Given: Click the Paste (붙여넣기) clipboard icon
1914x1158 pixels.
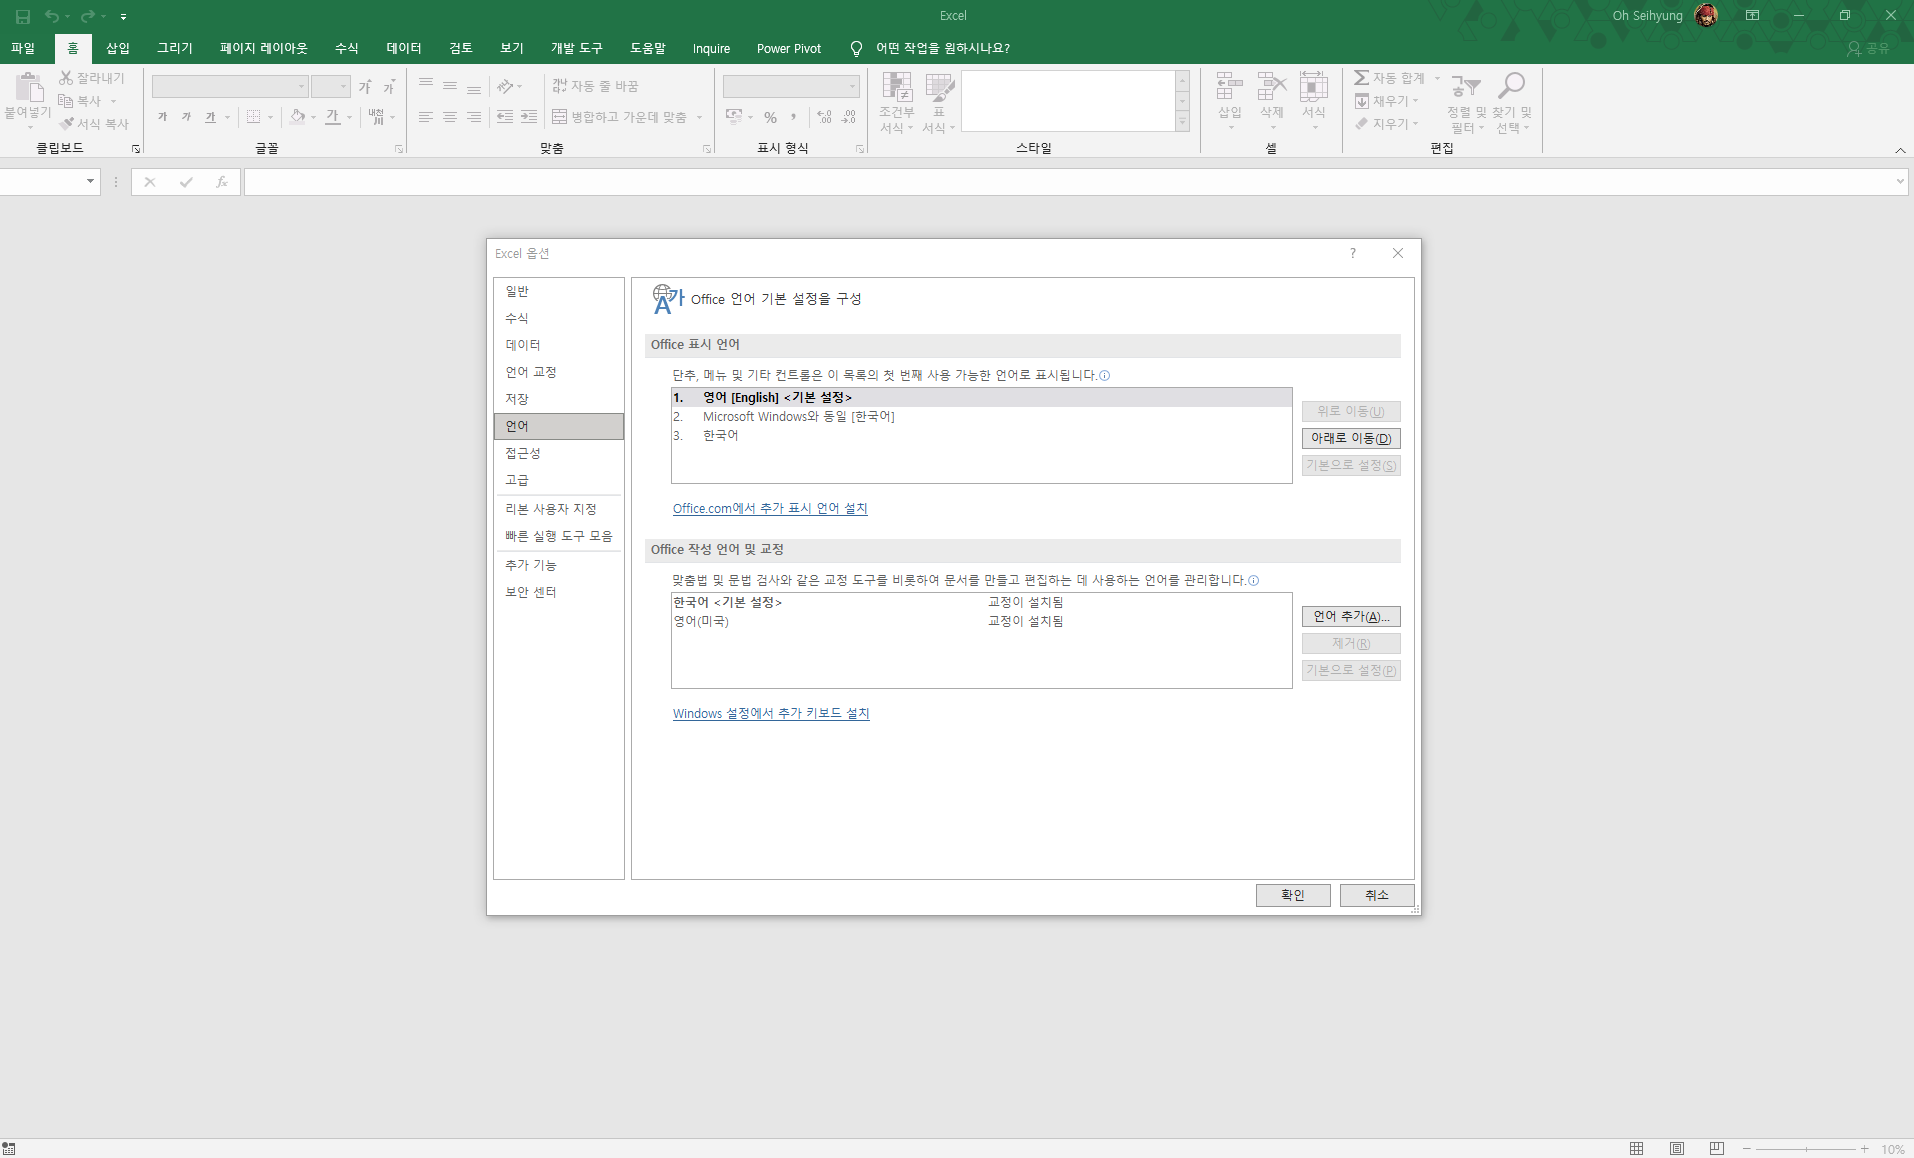Looking at the screenshot, I should pos(29,88).
